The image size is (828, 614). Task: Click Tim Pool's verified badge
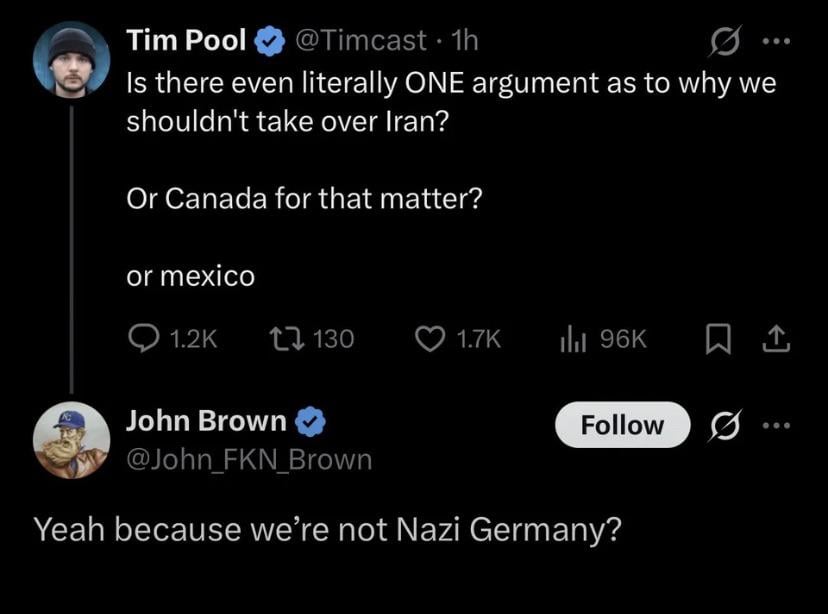(267, 42)
